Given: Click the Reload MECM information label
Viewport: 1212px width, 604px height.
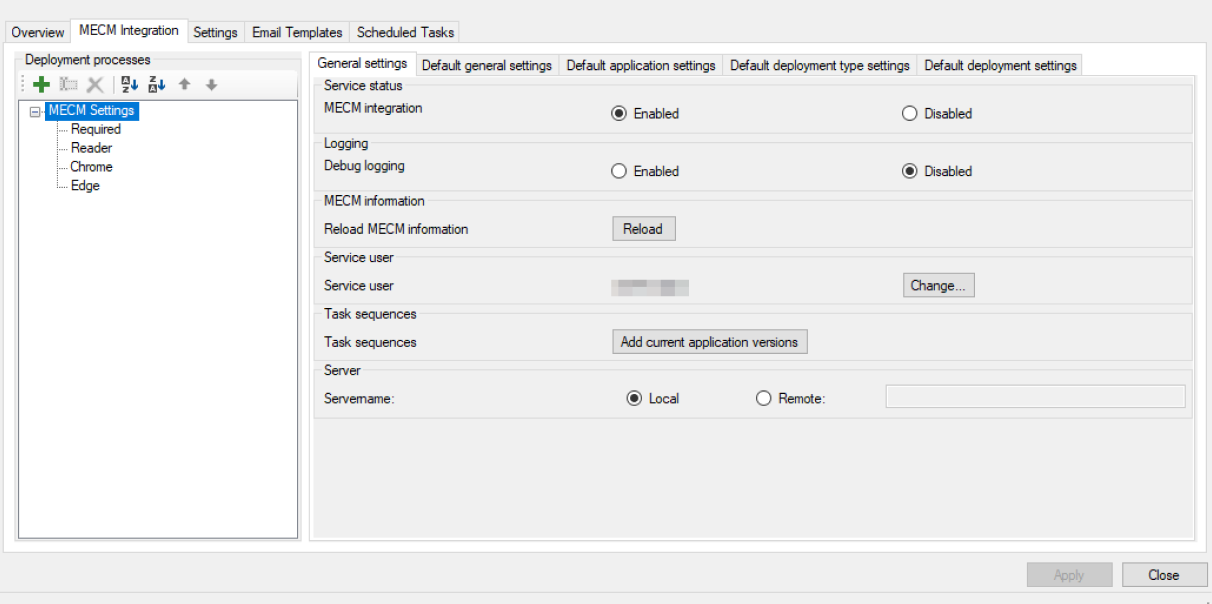Looking at the screenshot, I should pos(396,229).
